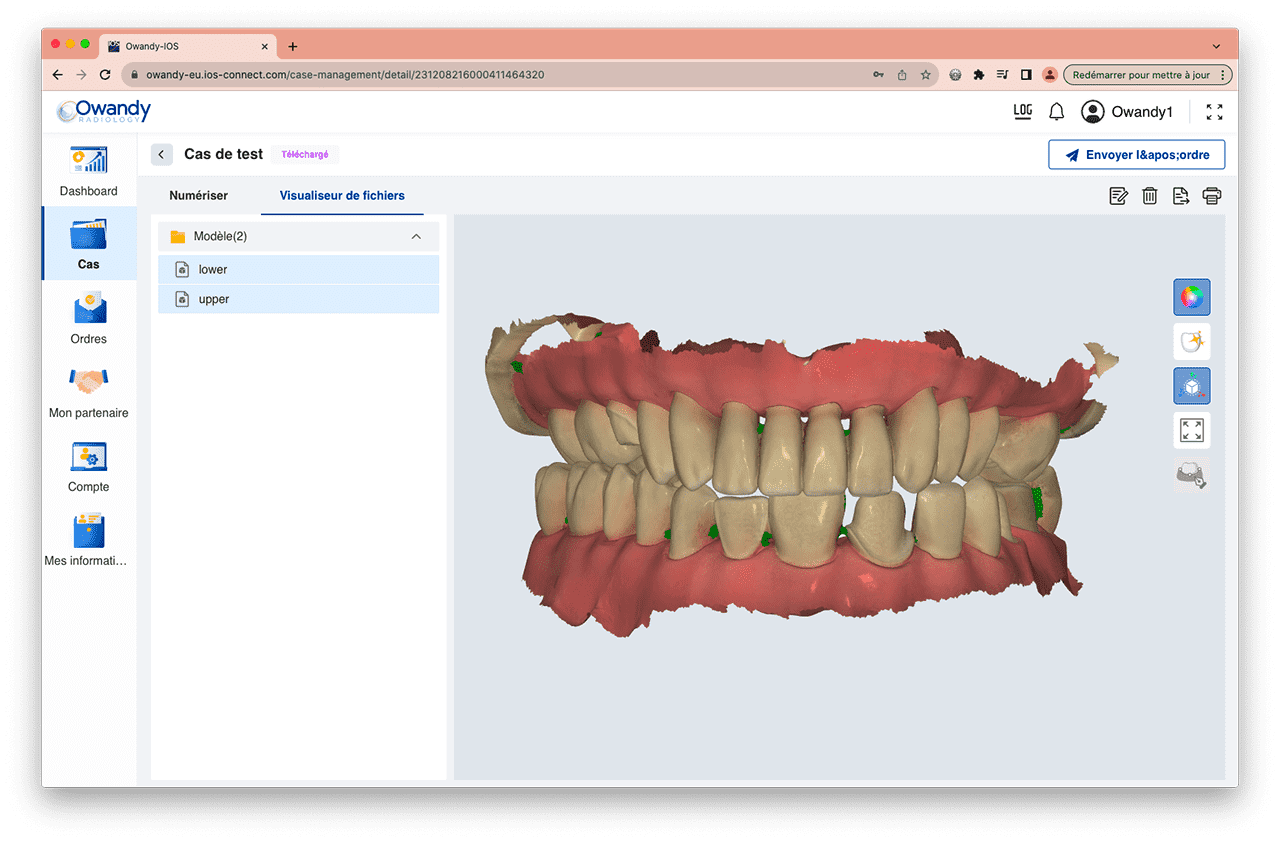Select the lower model file
Screen dimensions: 1280x842
(x=298, y=270)
